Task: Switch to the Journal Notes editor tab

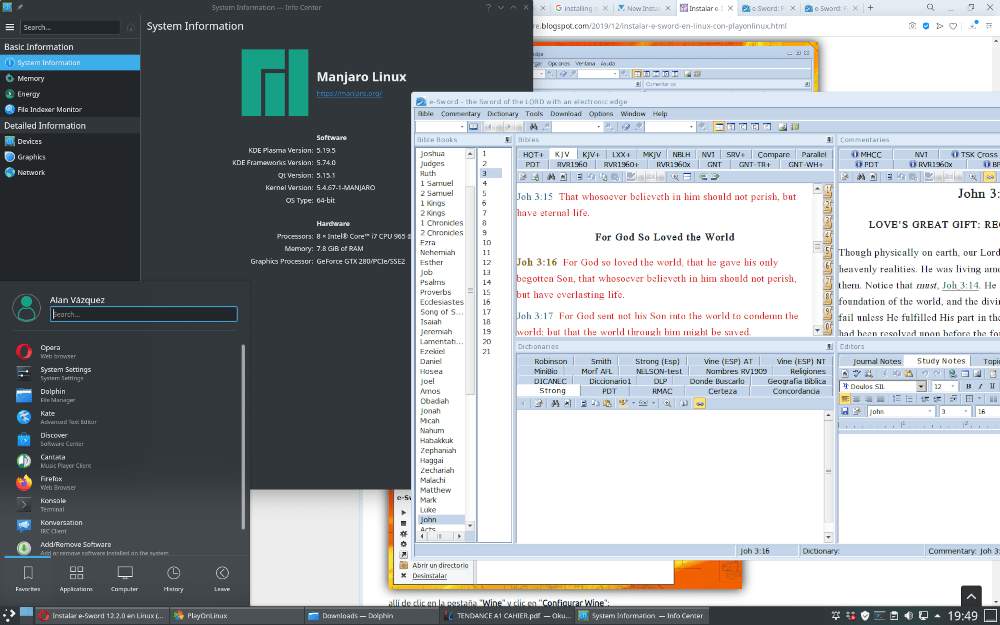Action: click(x=876, y=361)
